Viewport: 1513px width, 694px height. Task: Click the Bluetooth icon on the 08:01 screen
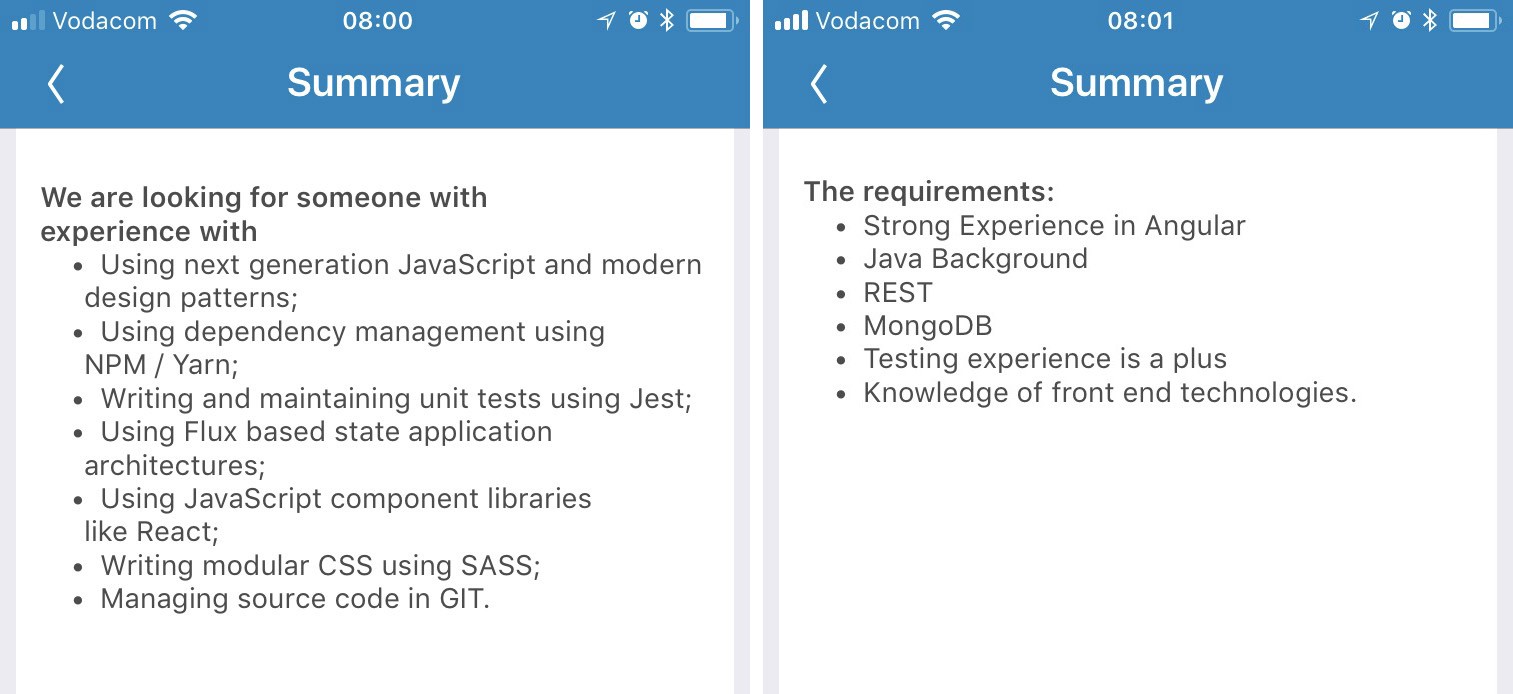1430,20
